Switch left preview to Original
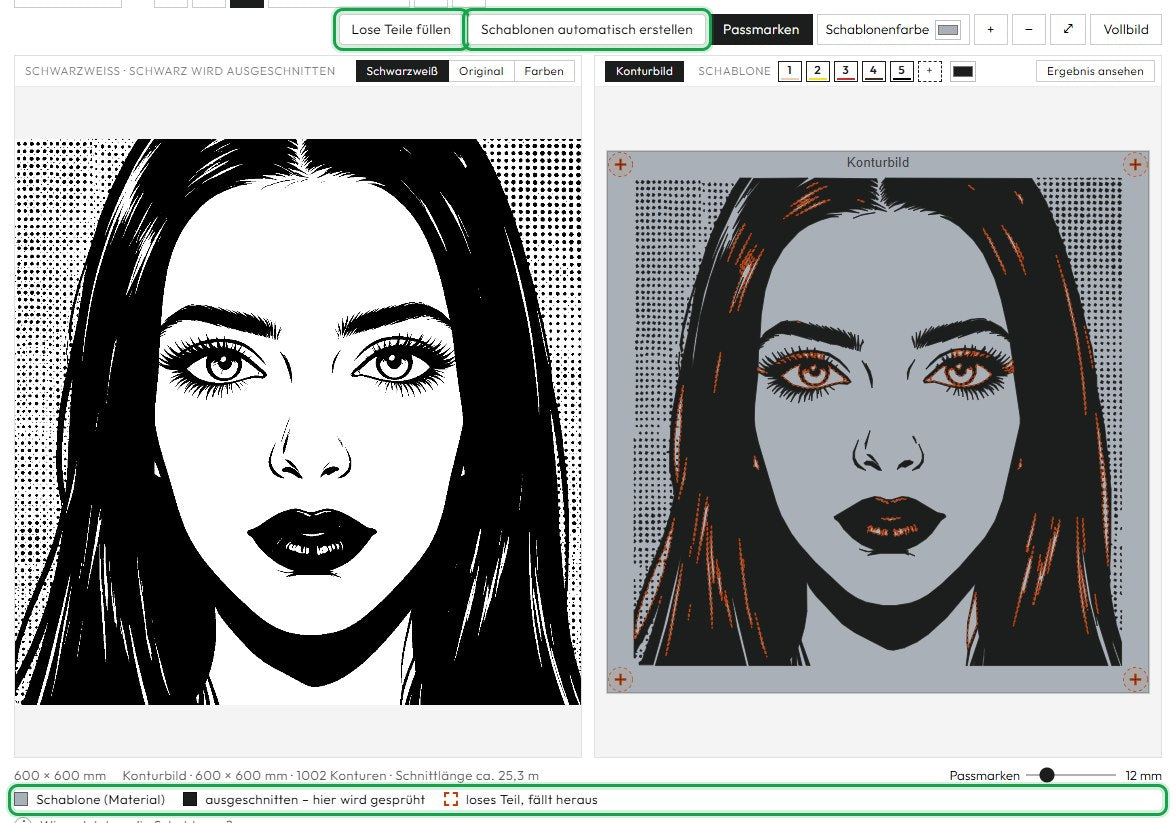Screen dimensions: 1176x823 click(x=481, y=71)
